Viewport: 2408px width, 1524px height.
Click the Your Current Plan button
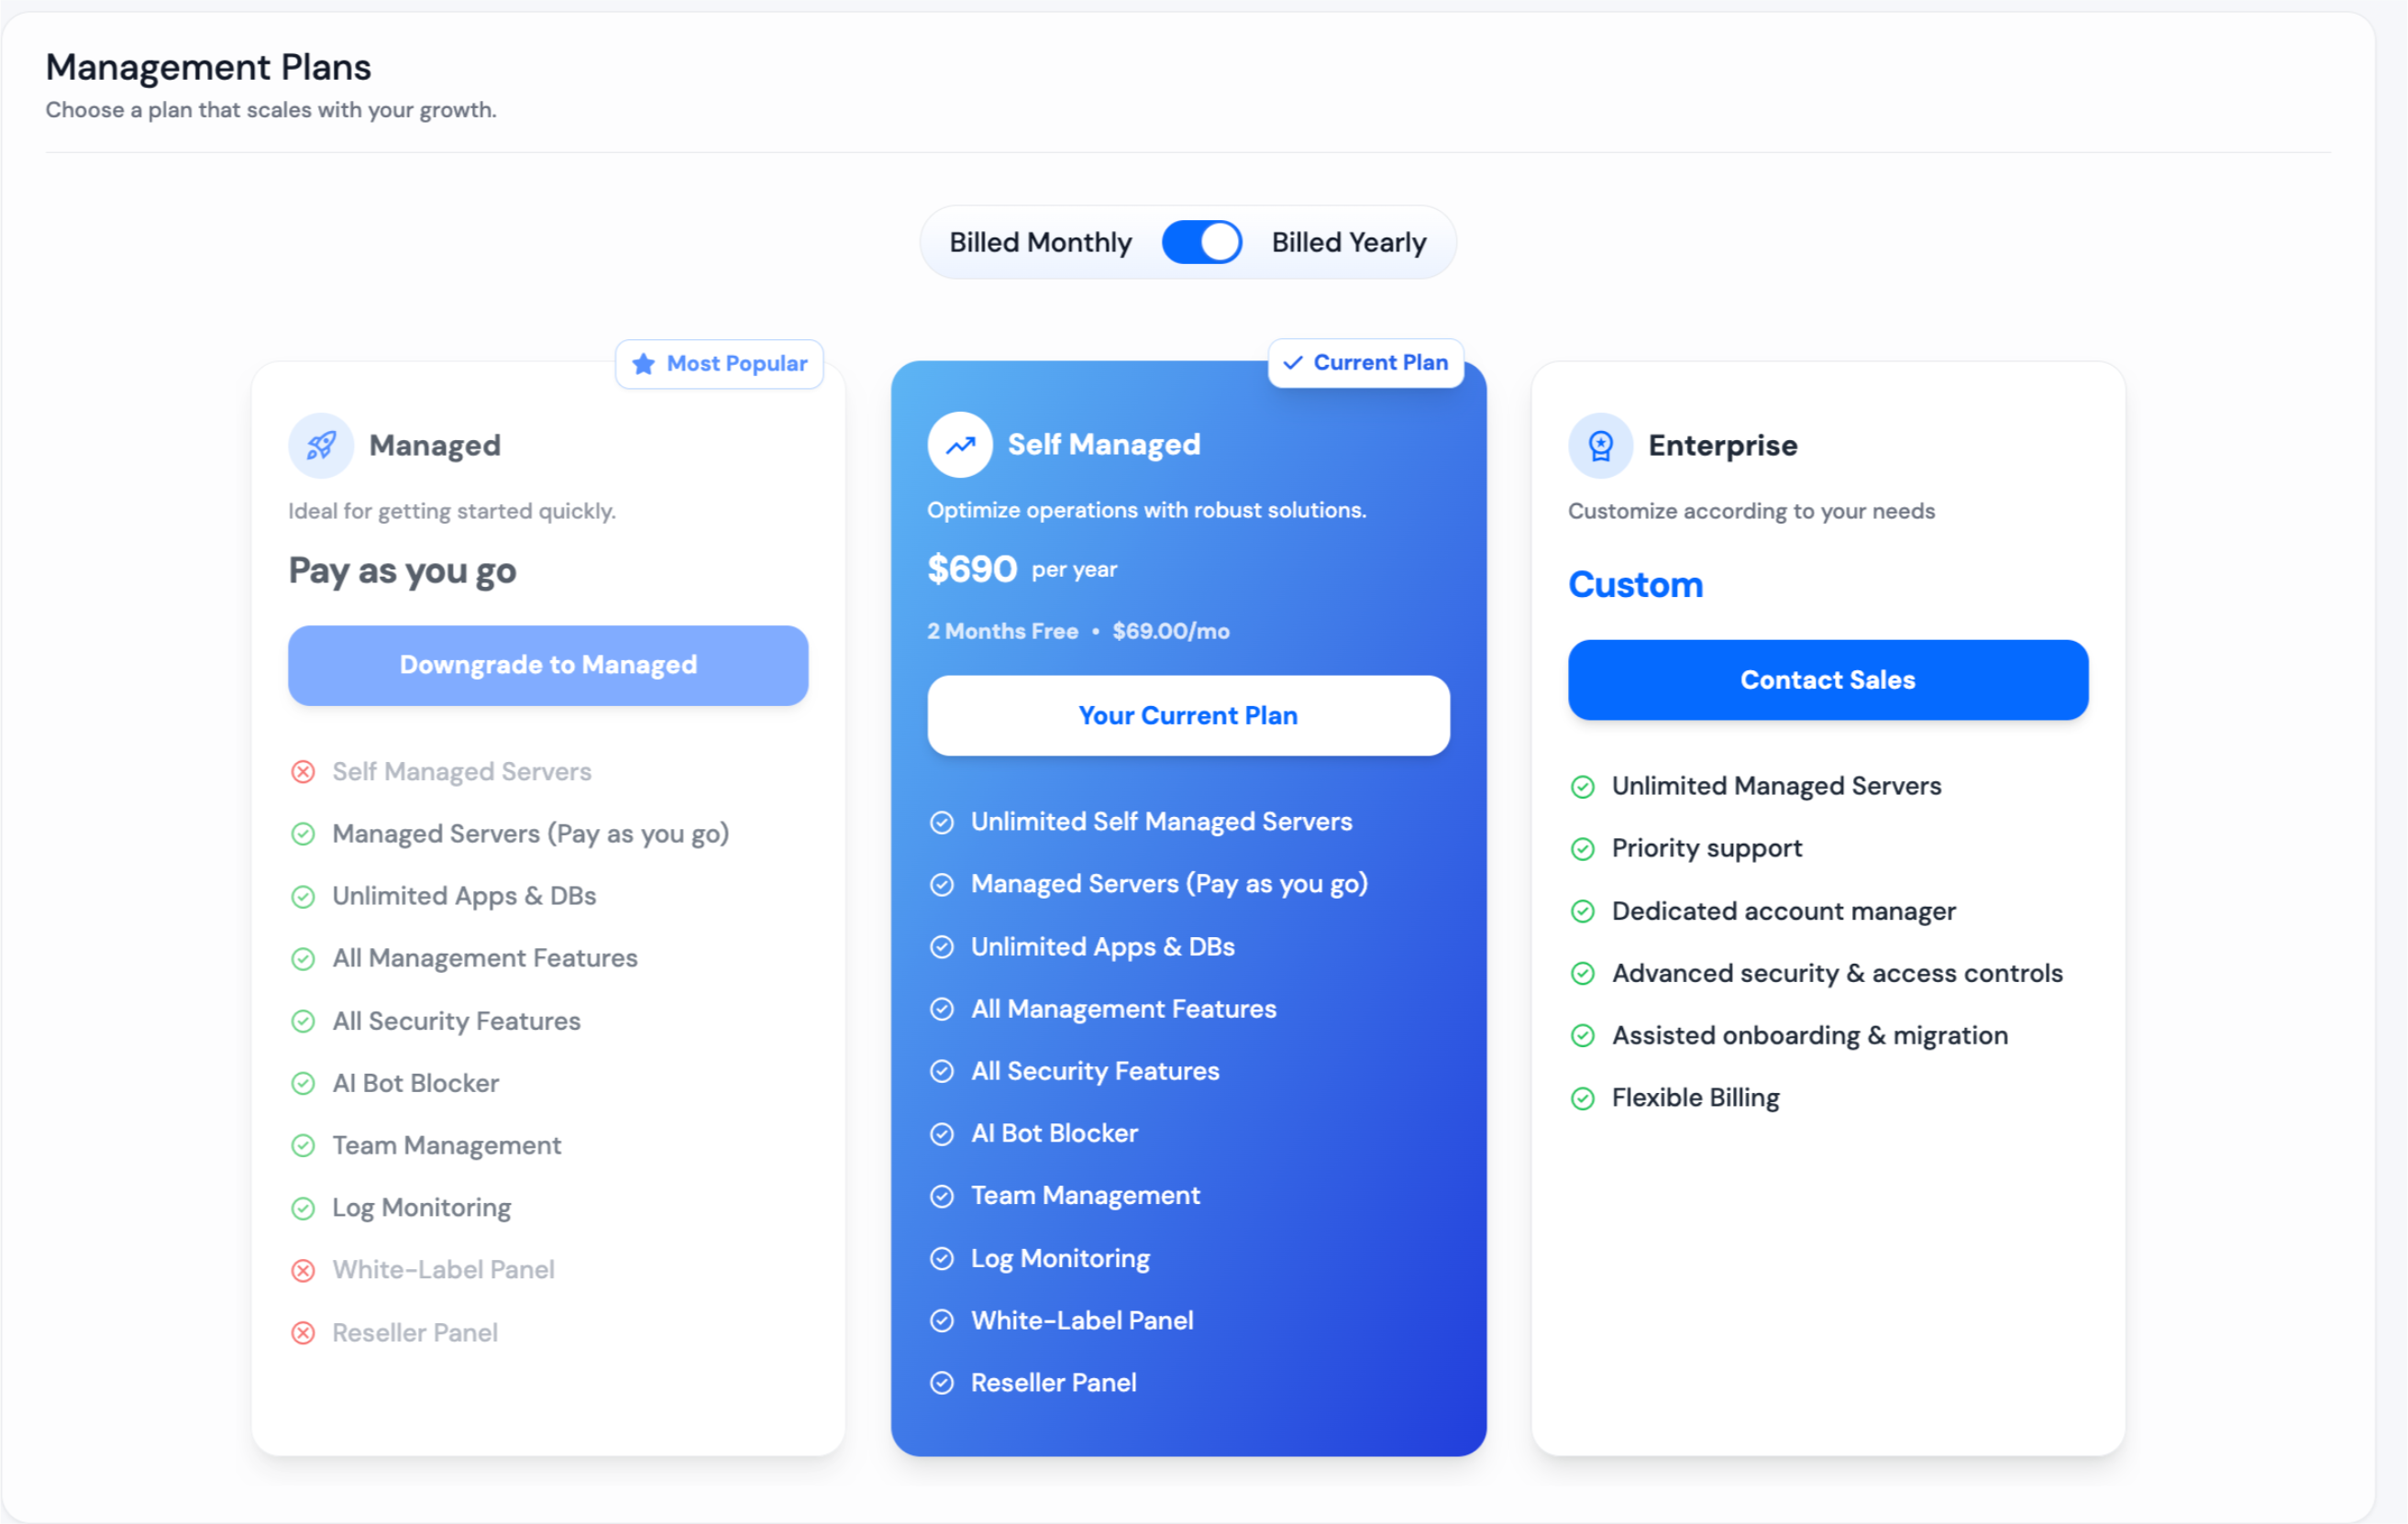(1187, 715)
